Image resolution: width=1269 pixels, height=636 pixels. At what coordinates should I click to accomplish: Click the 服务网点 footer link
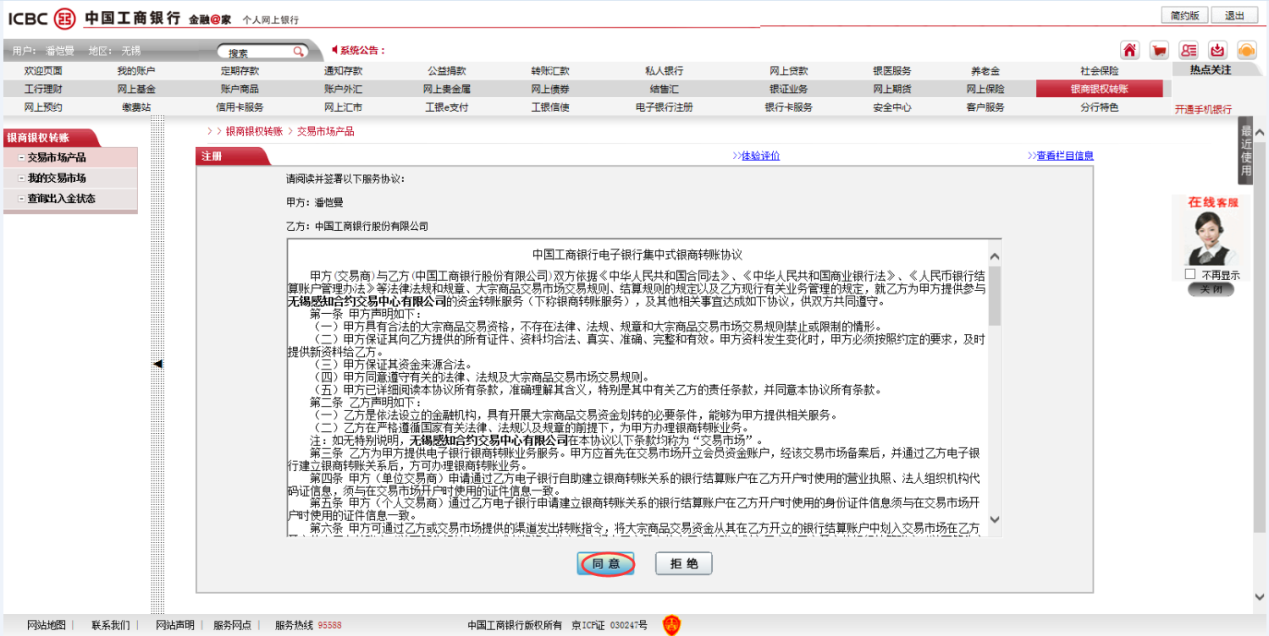[x=232, y=625]
